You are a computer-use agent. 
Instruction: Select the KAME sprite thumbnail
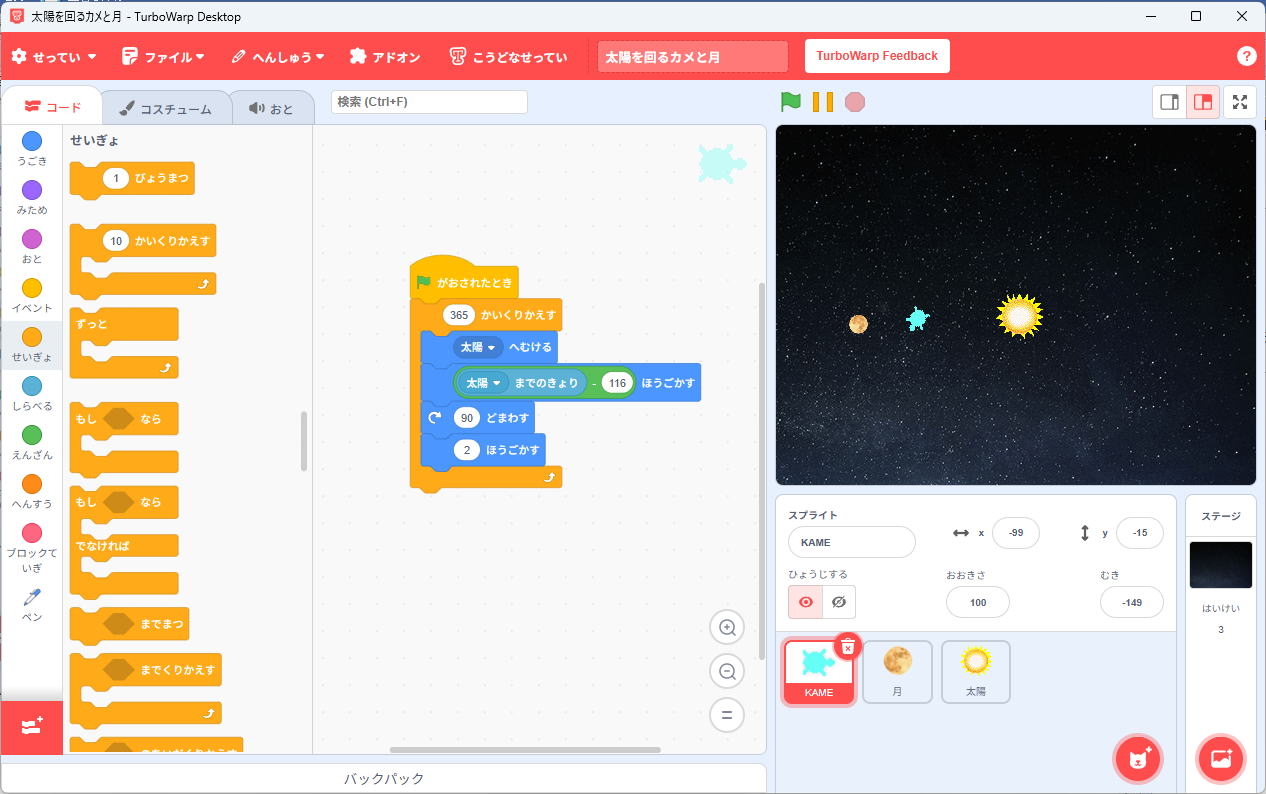pos(818,672)
